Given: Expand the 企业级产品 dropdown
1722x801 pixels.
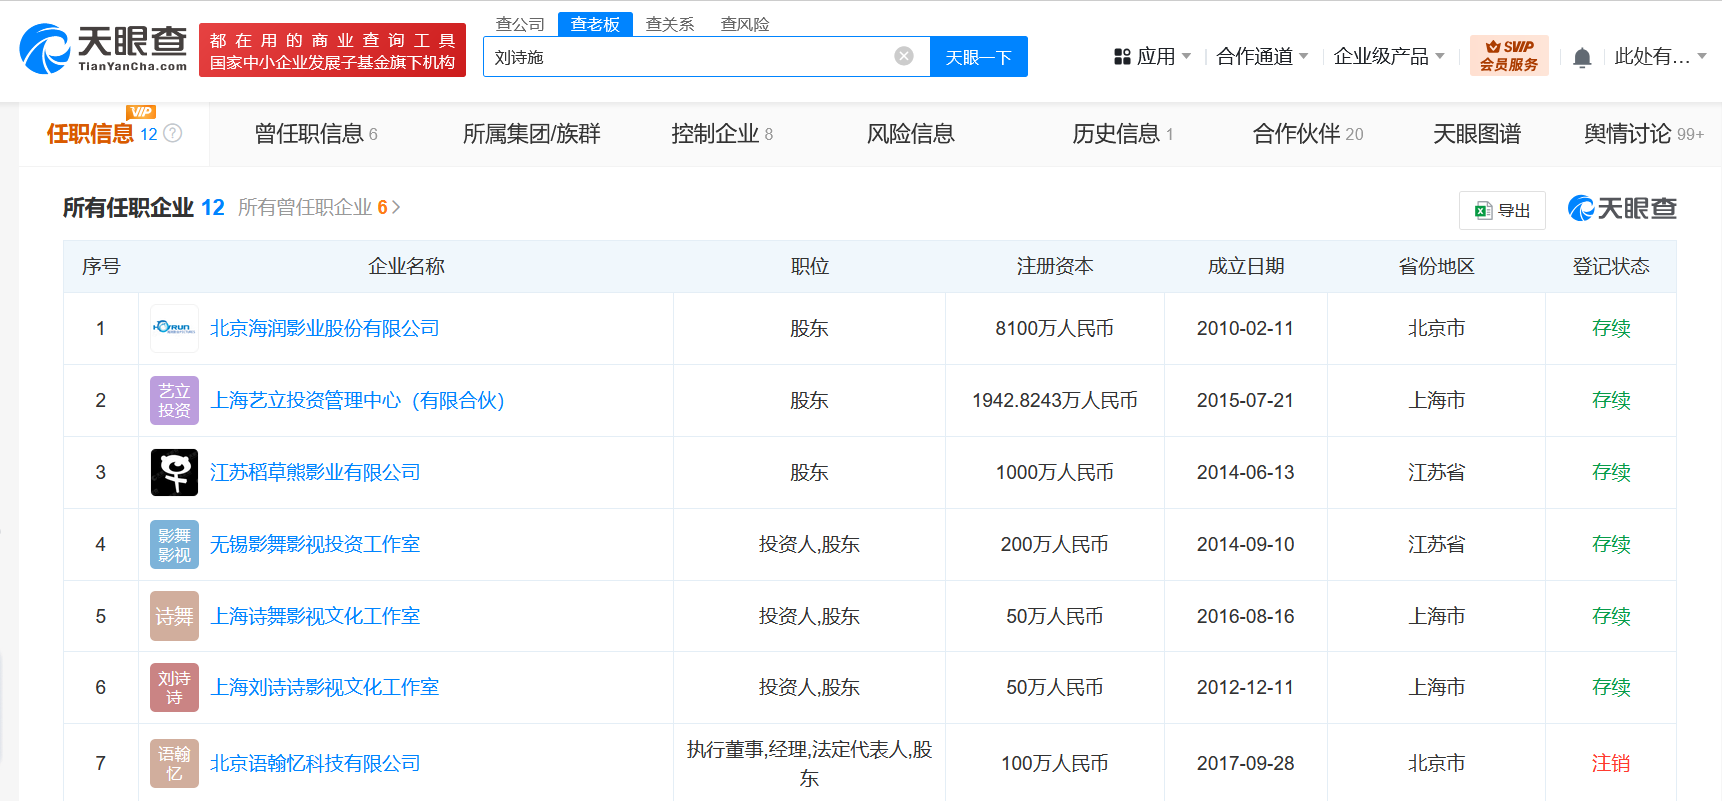Looking at the screenshot, I should [x=1440, y=56].
